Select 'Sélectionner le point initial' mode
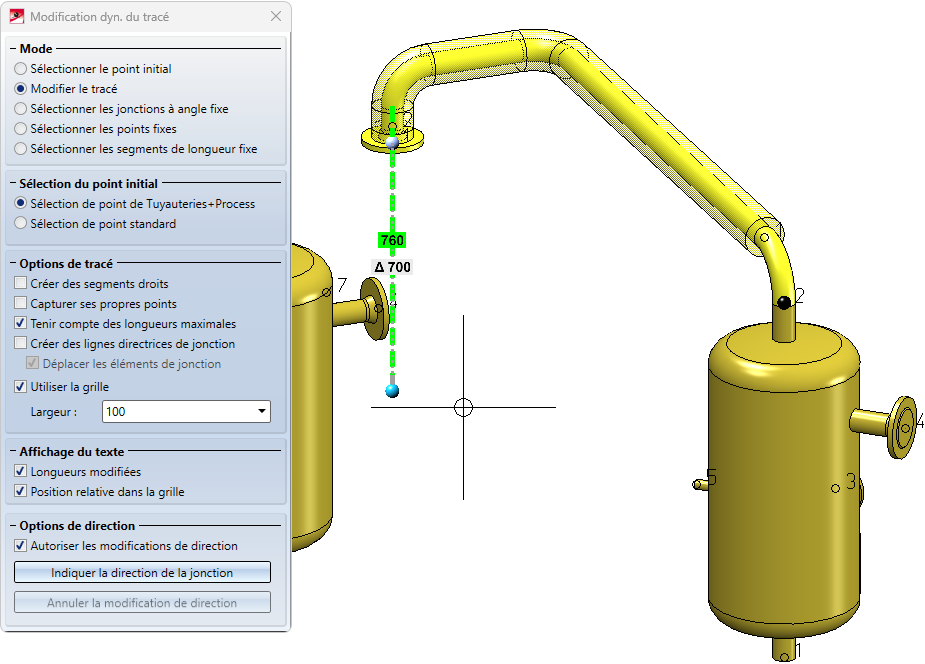The image size is (925, 664). (21, 69)
